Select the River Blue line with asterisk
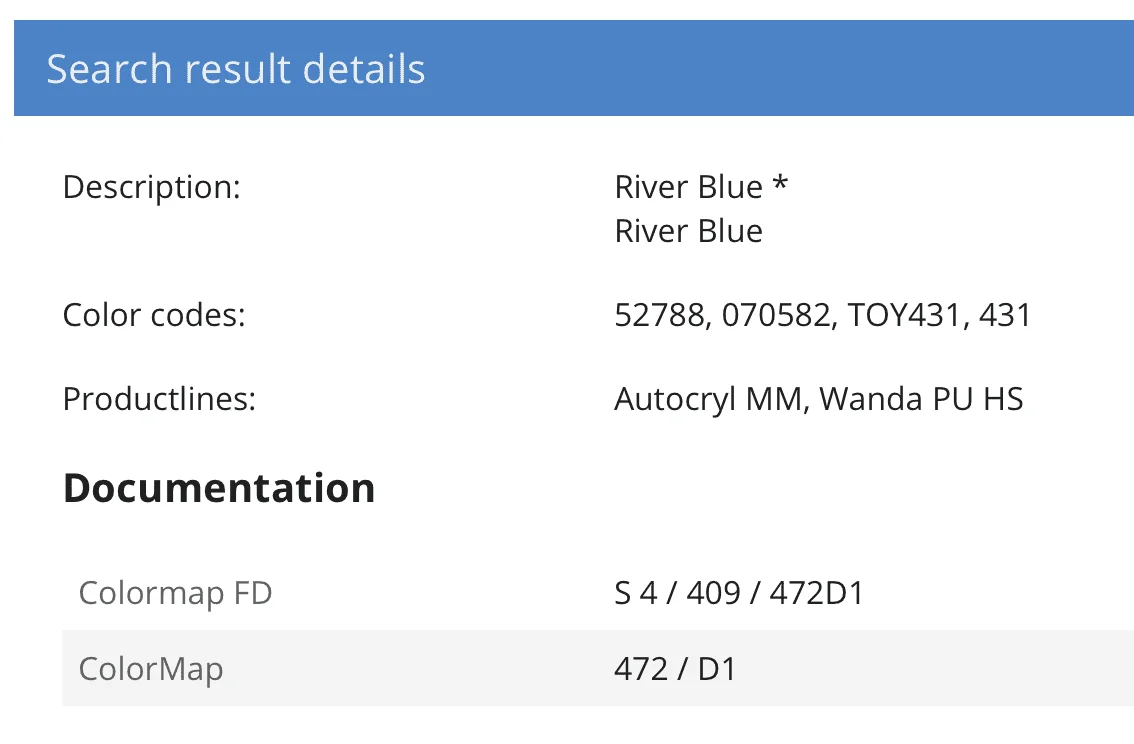The width and height of the screenshot is (1134, 744). click(x=701, y=187)
